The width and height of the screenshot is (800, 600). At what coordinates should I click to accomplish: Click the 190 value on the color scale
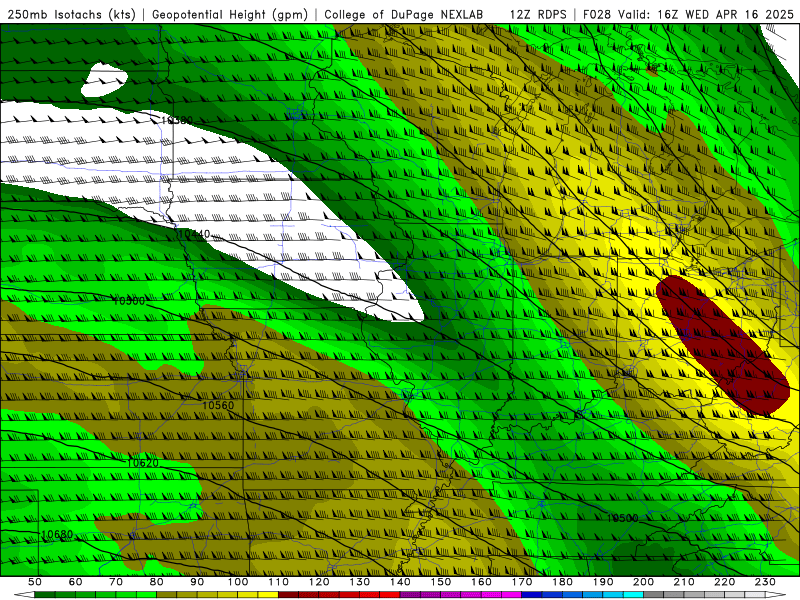[603, 582]
